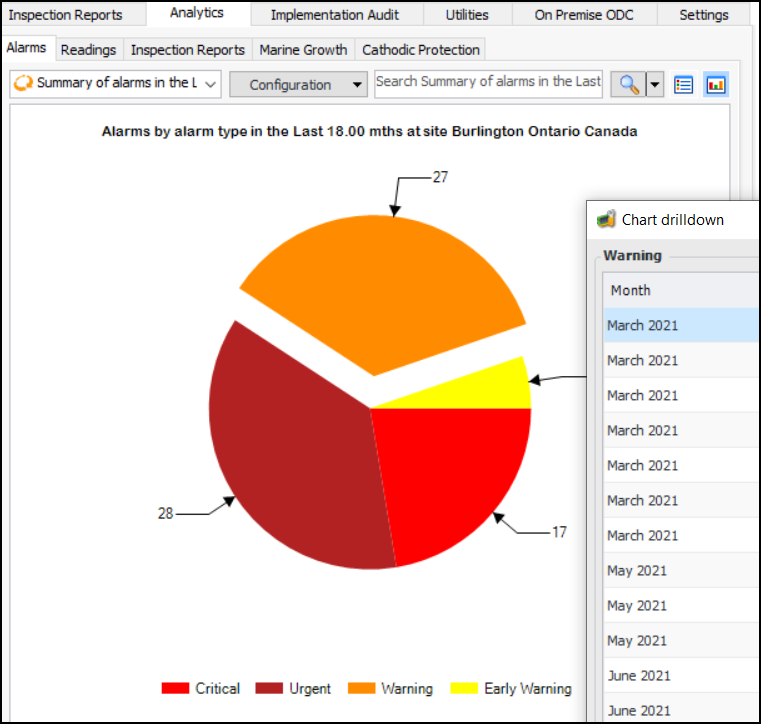Screen dimensions: 761x724
Task: Switch to chart view icon
Action: pos(716,85)
